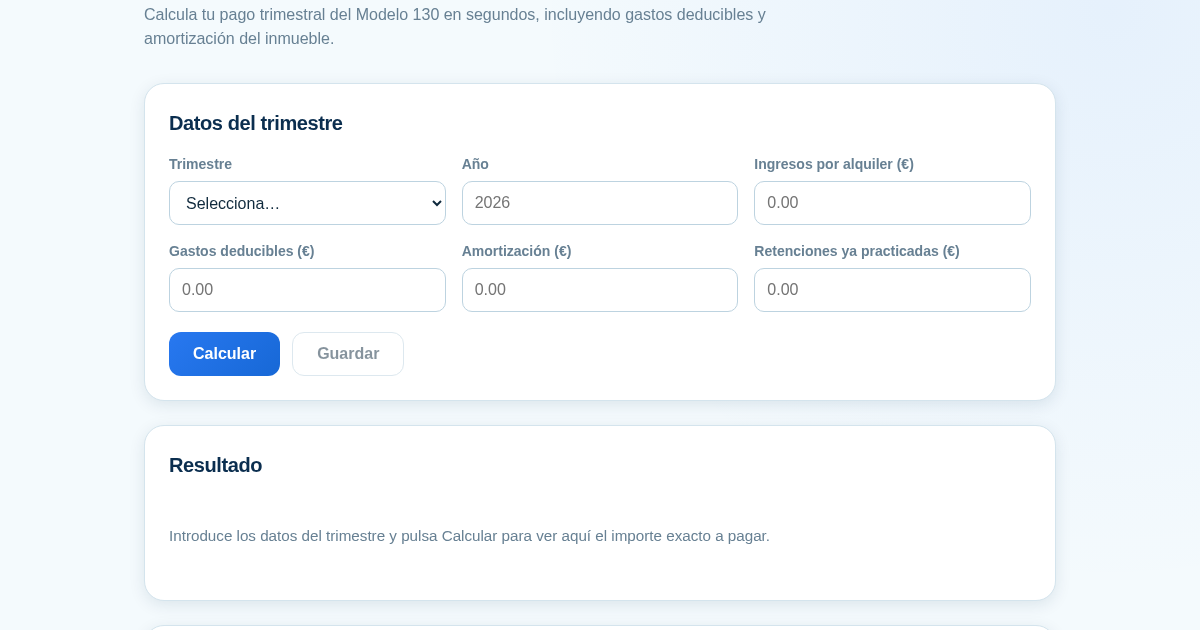Open the Trimestre dropdown

pyautogui.click(x=307, y=203)
